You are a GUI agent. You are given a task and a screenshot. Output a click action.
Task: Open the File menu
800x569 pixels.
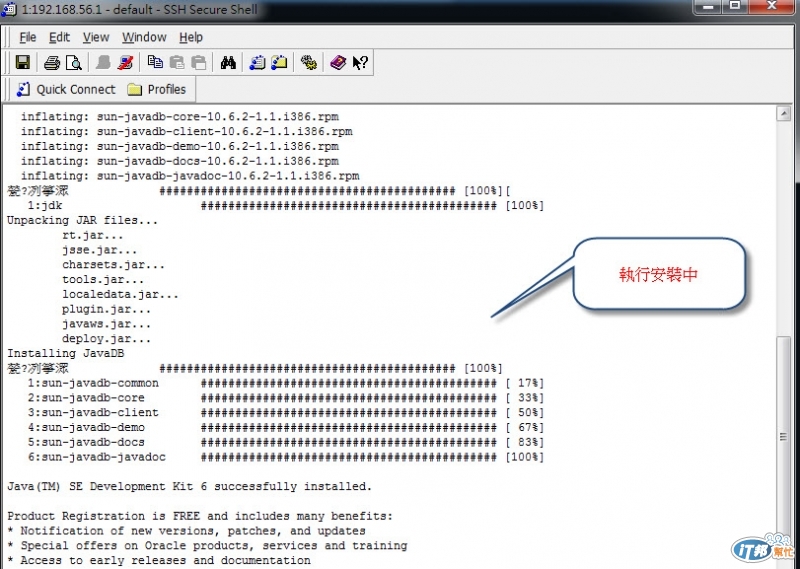point(28,37)
